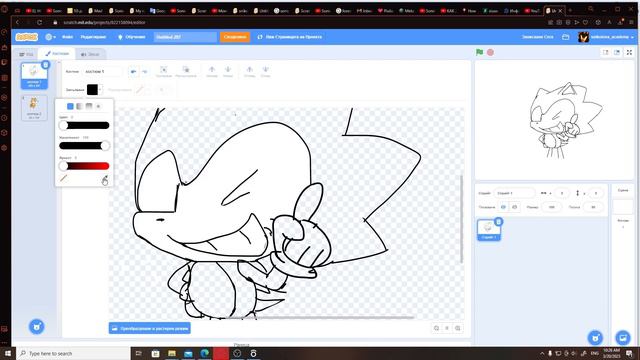Click the choose a costume button
Viewport: 640px width, 360px height.
[37, 327]
